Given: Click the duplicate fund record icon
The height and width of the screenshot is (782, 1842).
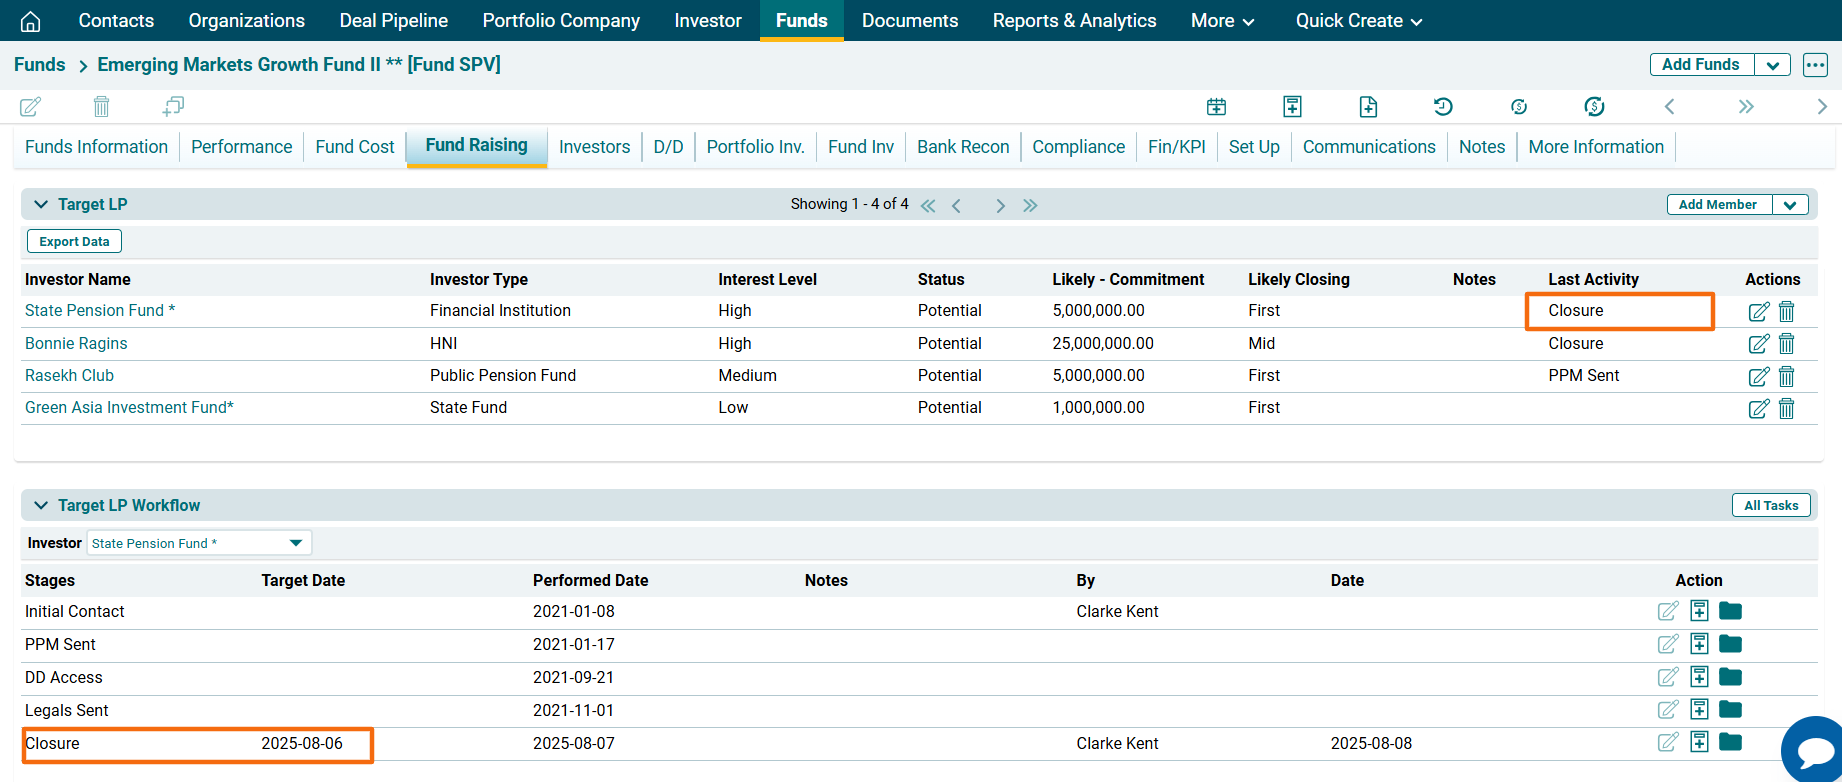Looking at the screenshot, I should click(x=173, y=106).
